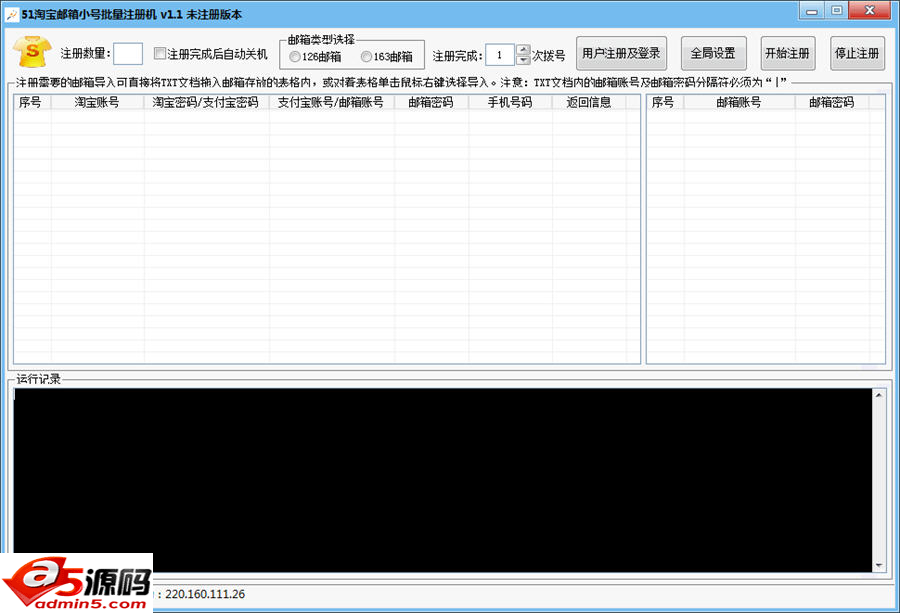The height and width of the screenshot is (613, 900).
Task: Click the yellow T-shirt app logo
Action: click(x=32, y=52)
